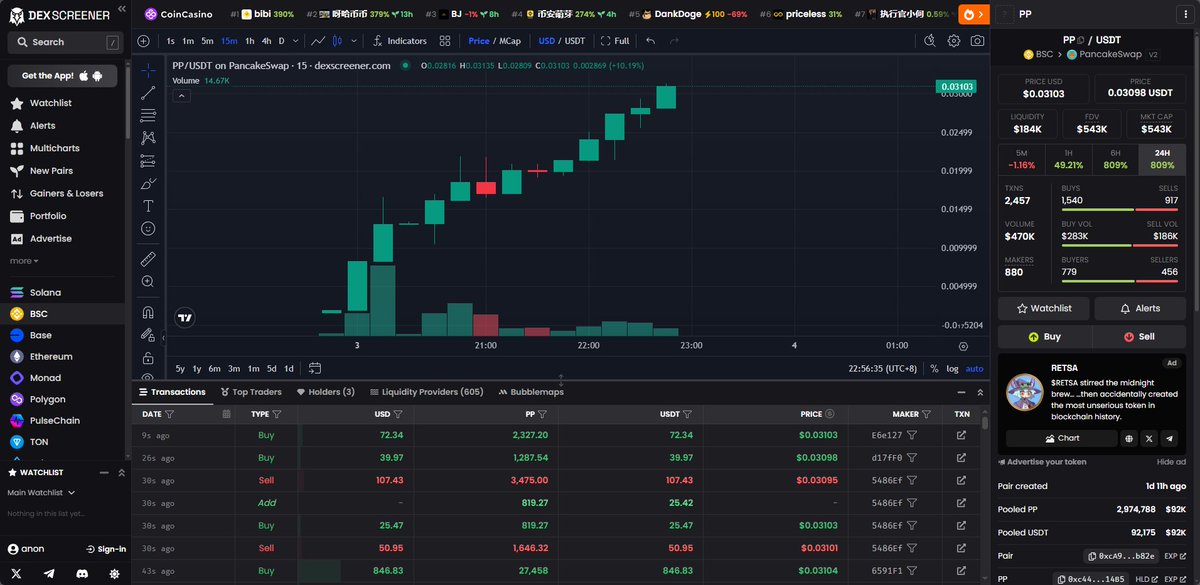Filter the TYPE column in transactions
1200x585 pixels.
coord(276,414)
